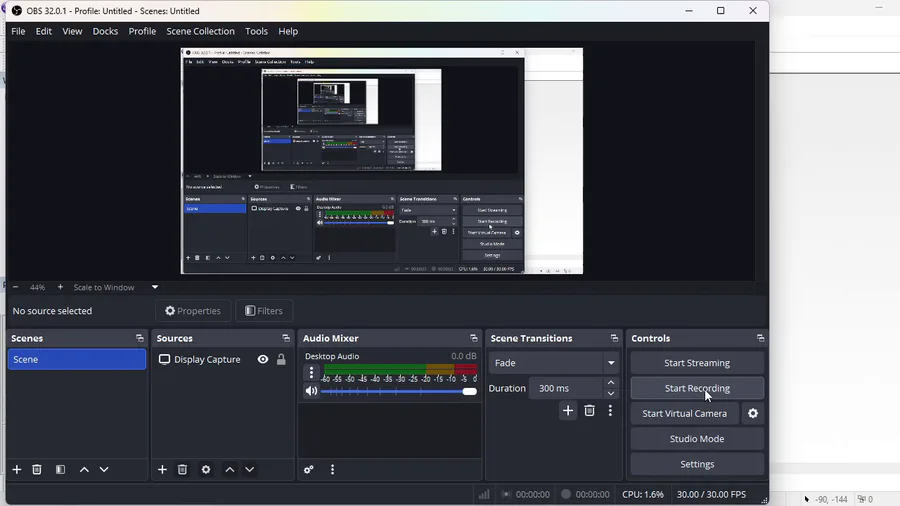The image size is (900, 506).
Task: Click Start Streaming button
Action: pos(697,363)
